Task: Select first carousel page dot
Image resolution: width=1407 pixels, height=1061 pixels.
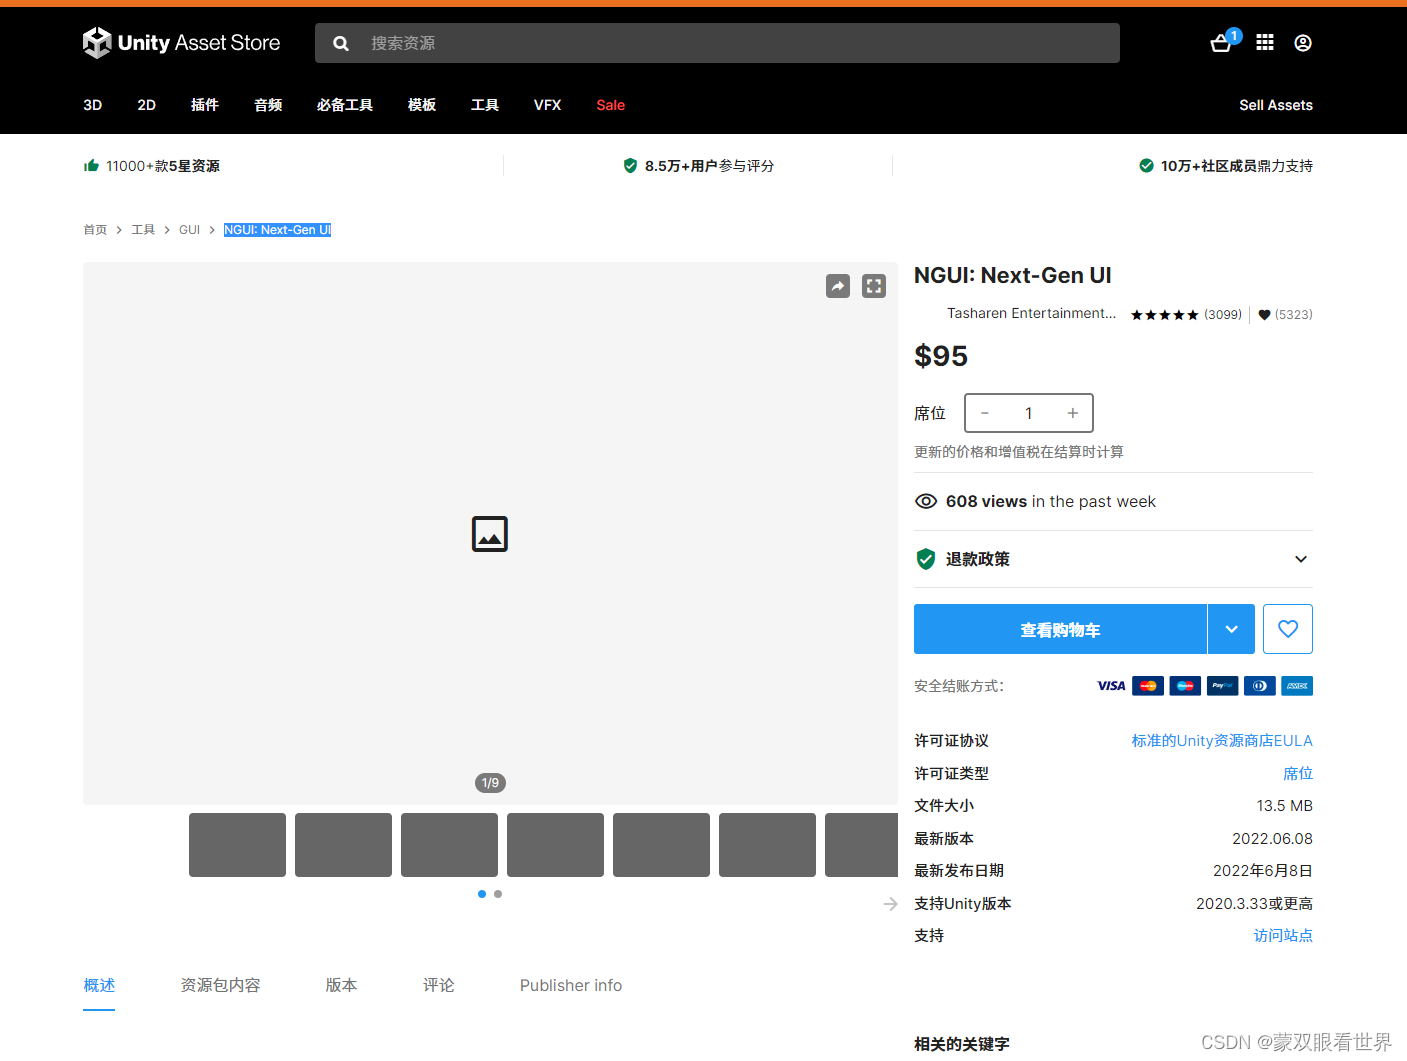Action: [482, 894]
